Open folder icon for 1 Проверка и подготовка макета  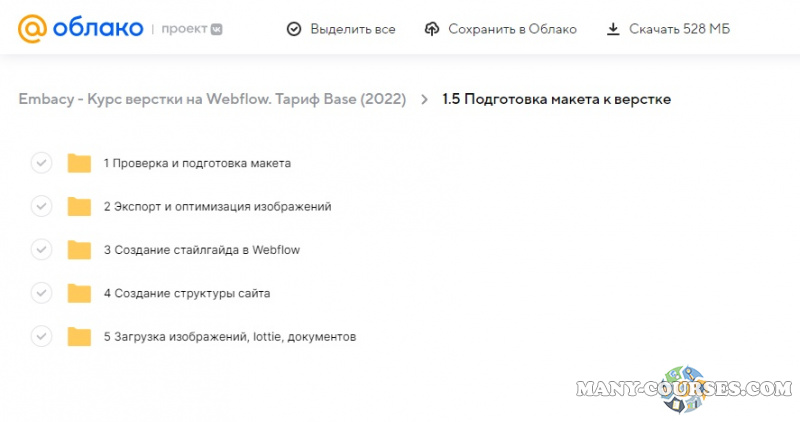click(x=79, y=163)
